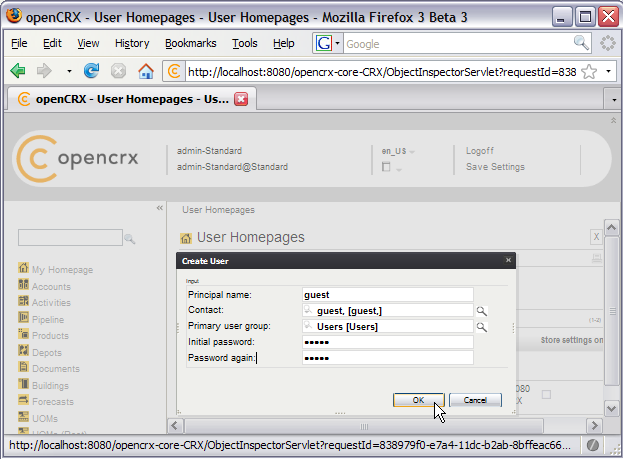Click the status bar security icon
623x459 pixels.
592,445
